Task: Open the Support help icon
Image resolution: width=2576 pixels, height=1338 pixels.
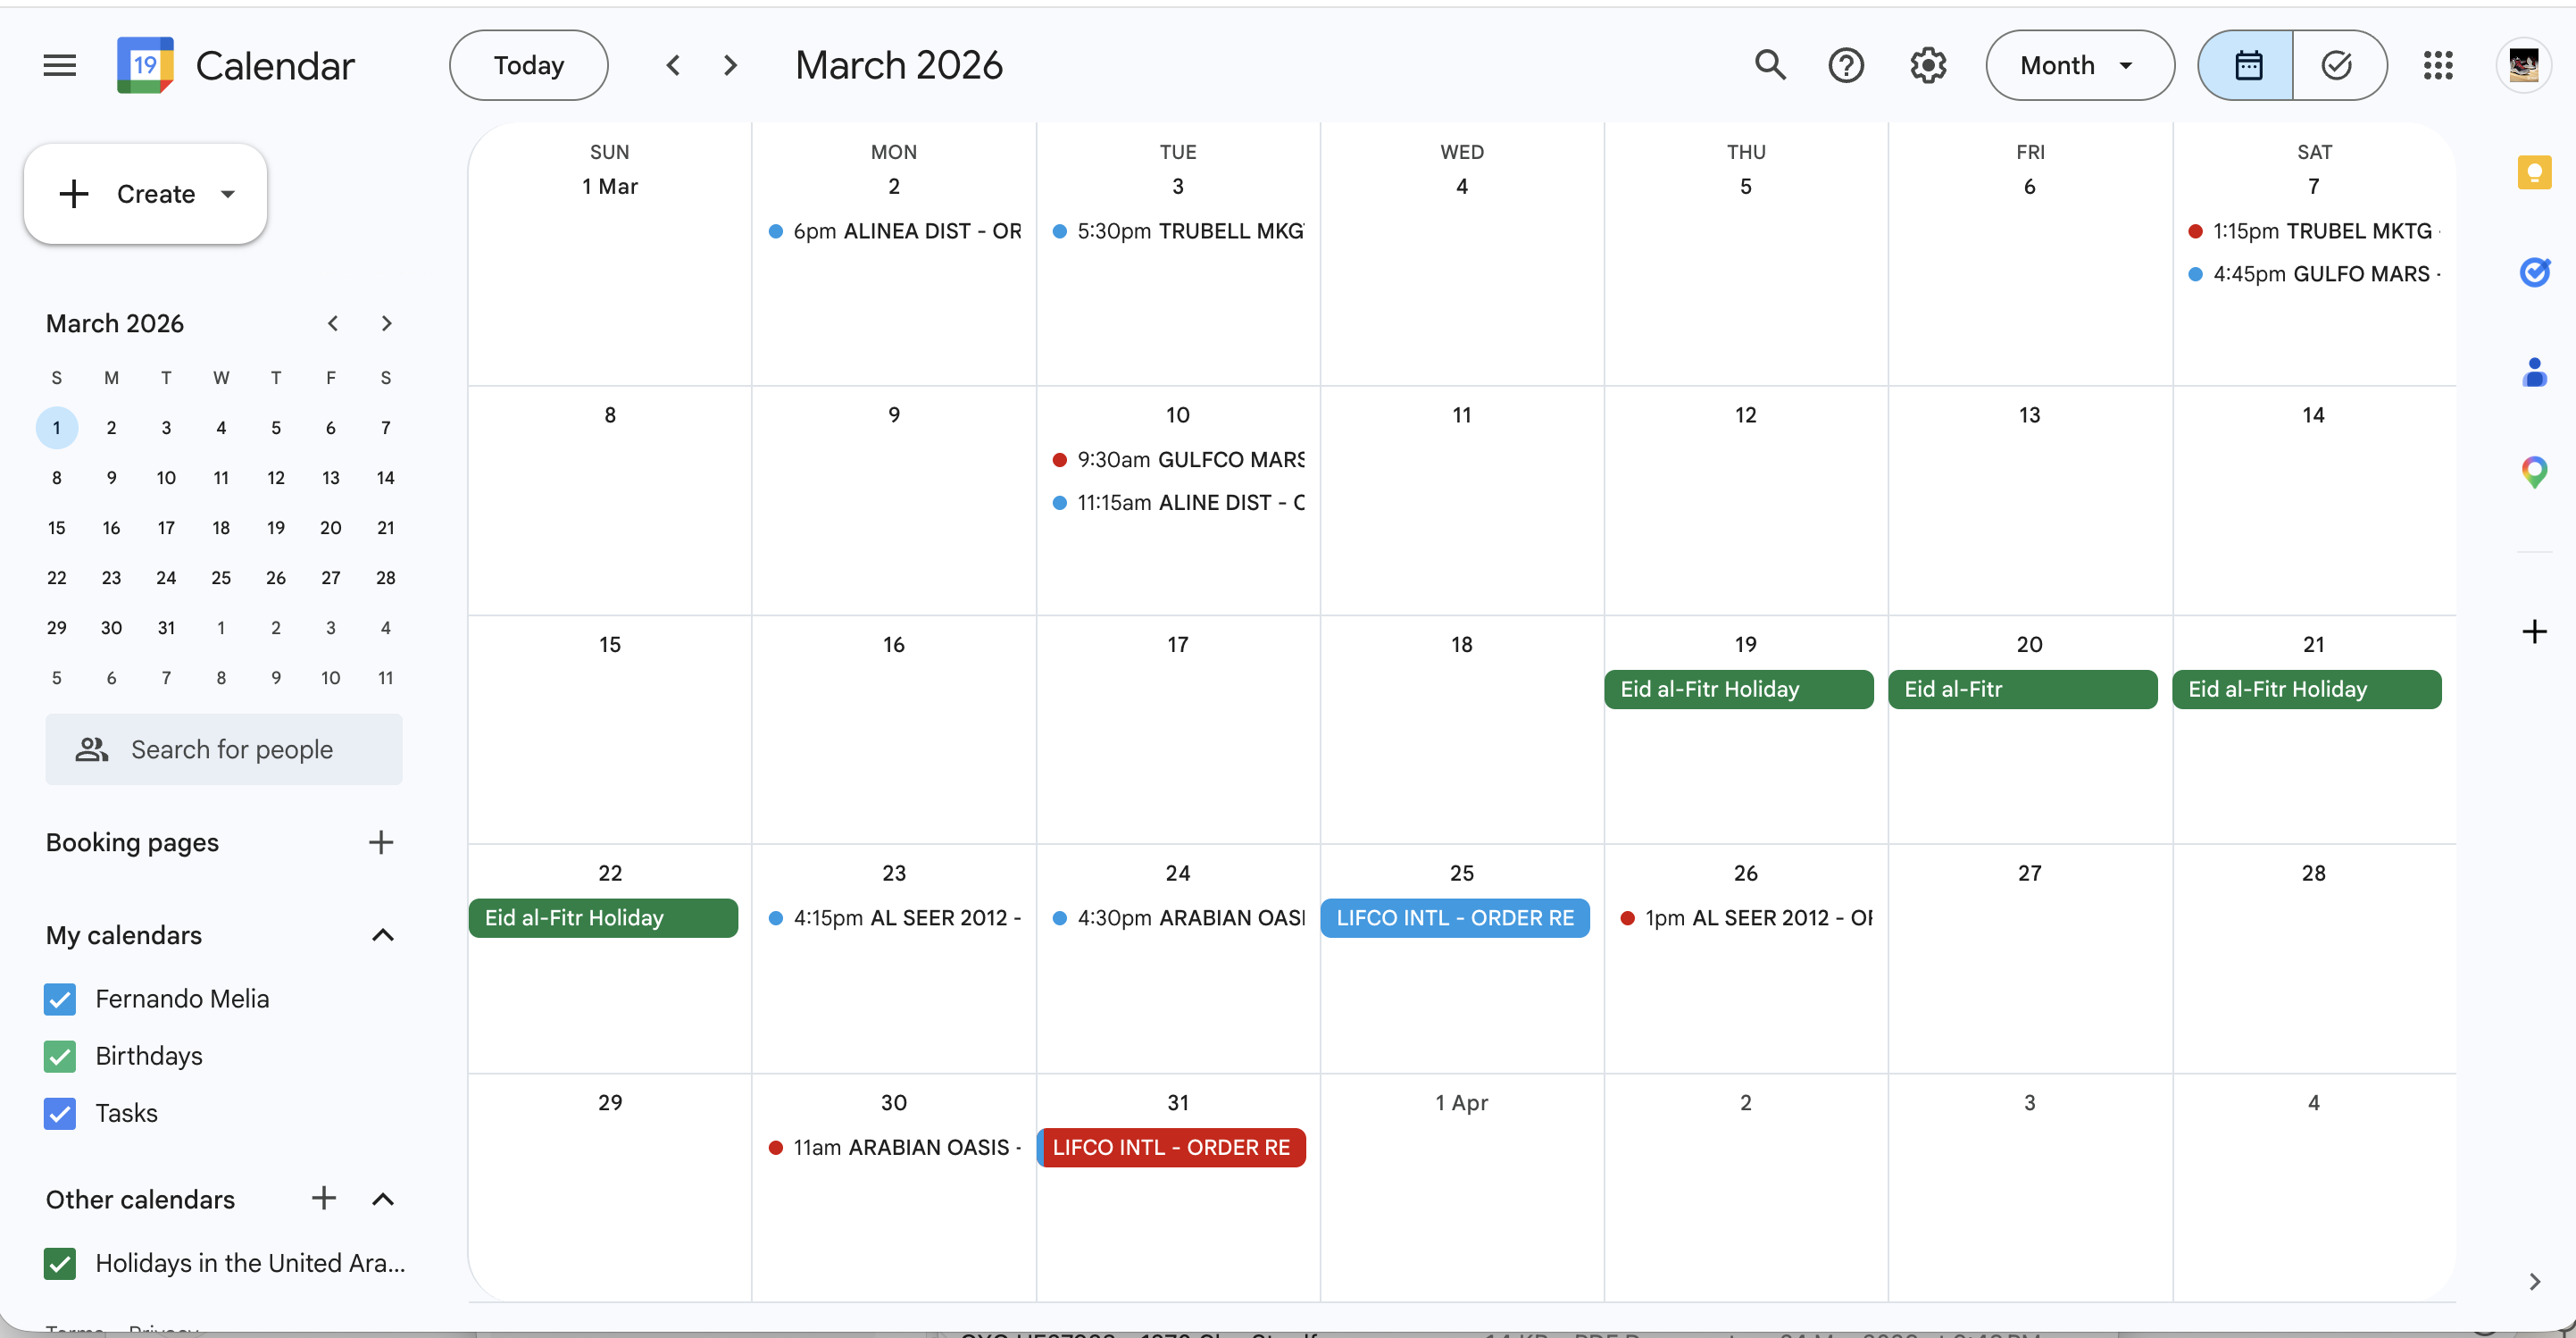Action: (x=1846, y=66)
